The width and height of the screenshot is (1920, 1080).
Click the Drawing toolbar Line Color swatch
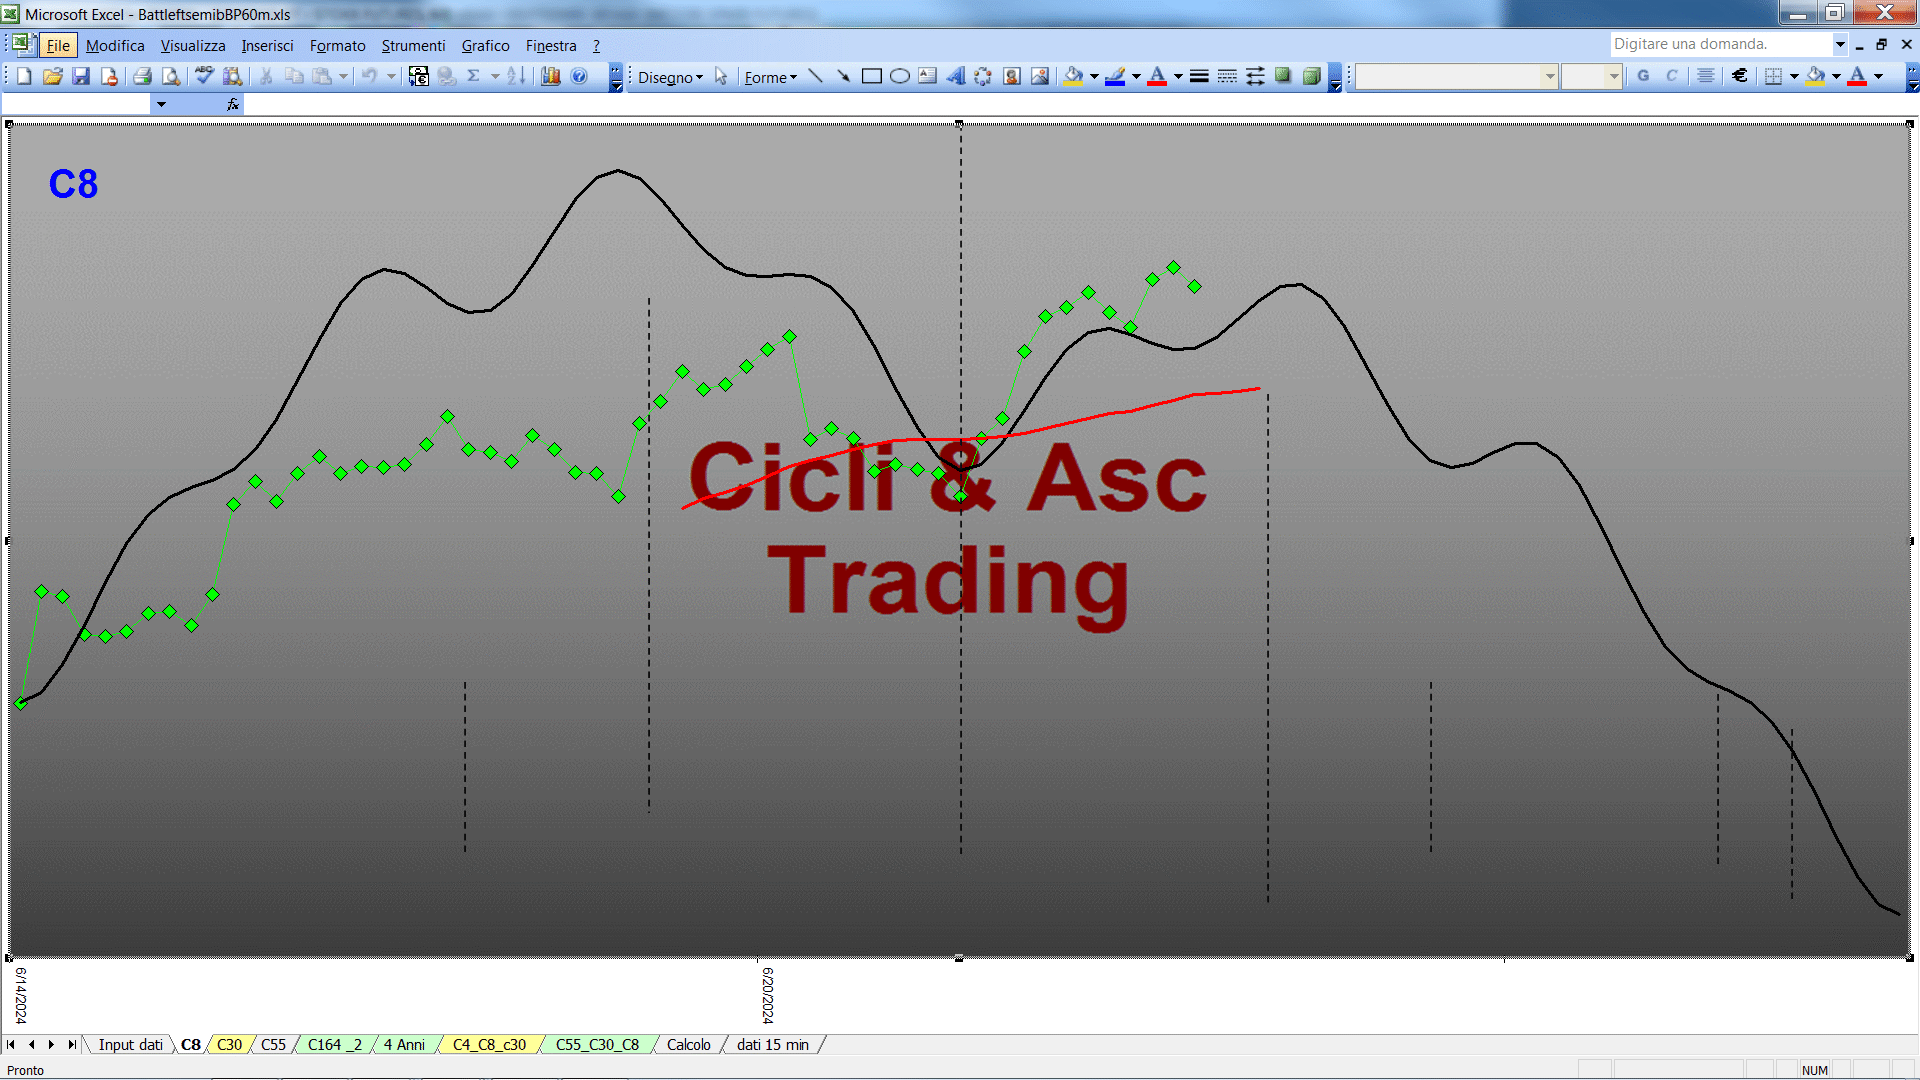tap(1115, 76)
